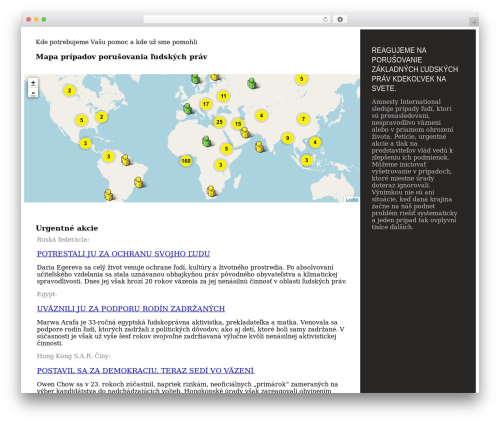Viewport: 500px width, 423px height.
Task: Select the green person marker over Scandinavia
Action: click(x=195, y=79)
